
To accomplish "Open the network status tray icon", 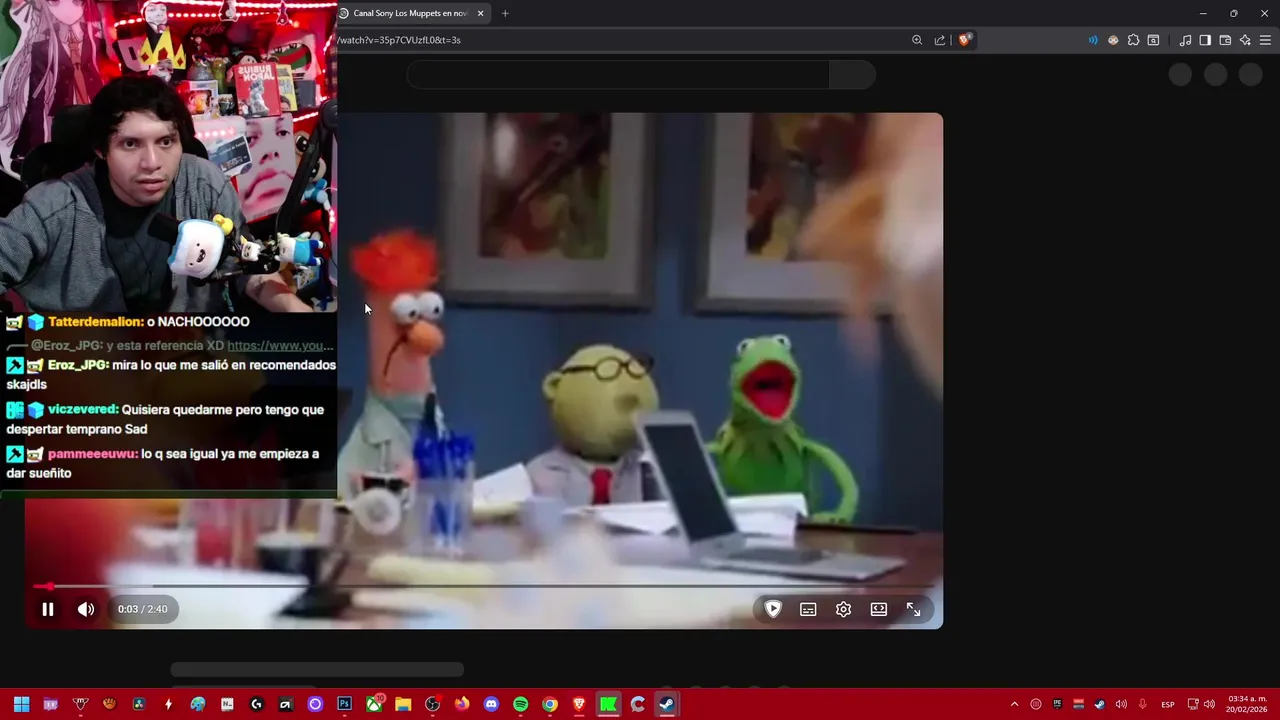I will [x=1193, y=704].
